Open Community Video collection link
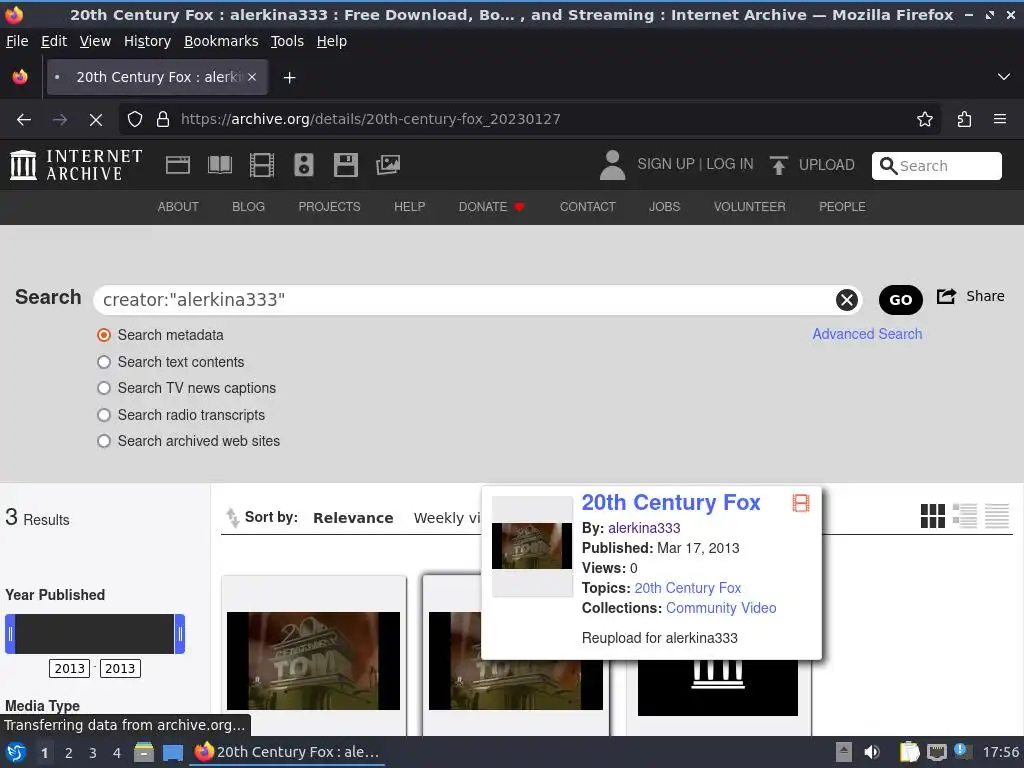The height and width of the screenshot is (768, 1024). pyautogui.click(x=721, y=608)
